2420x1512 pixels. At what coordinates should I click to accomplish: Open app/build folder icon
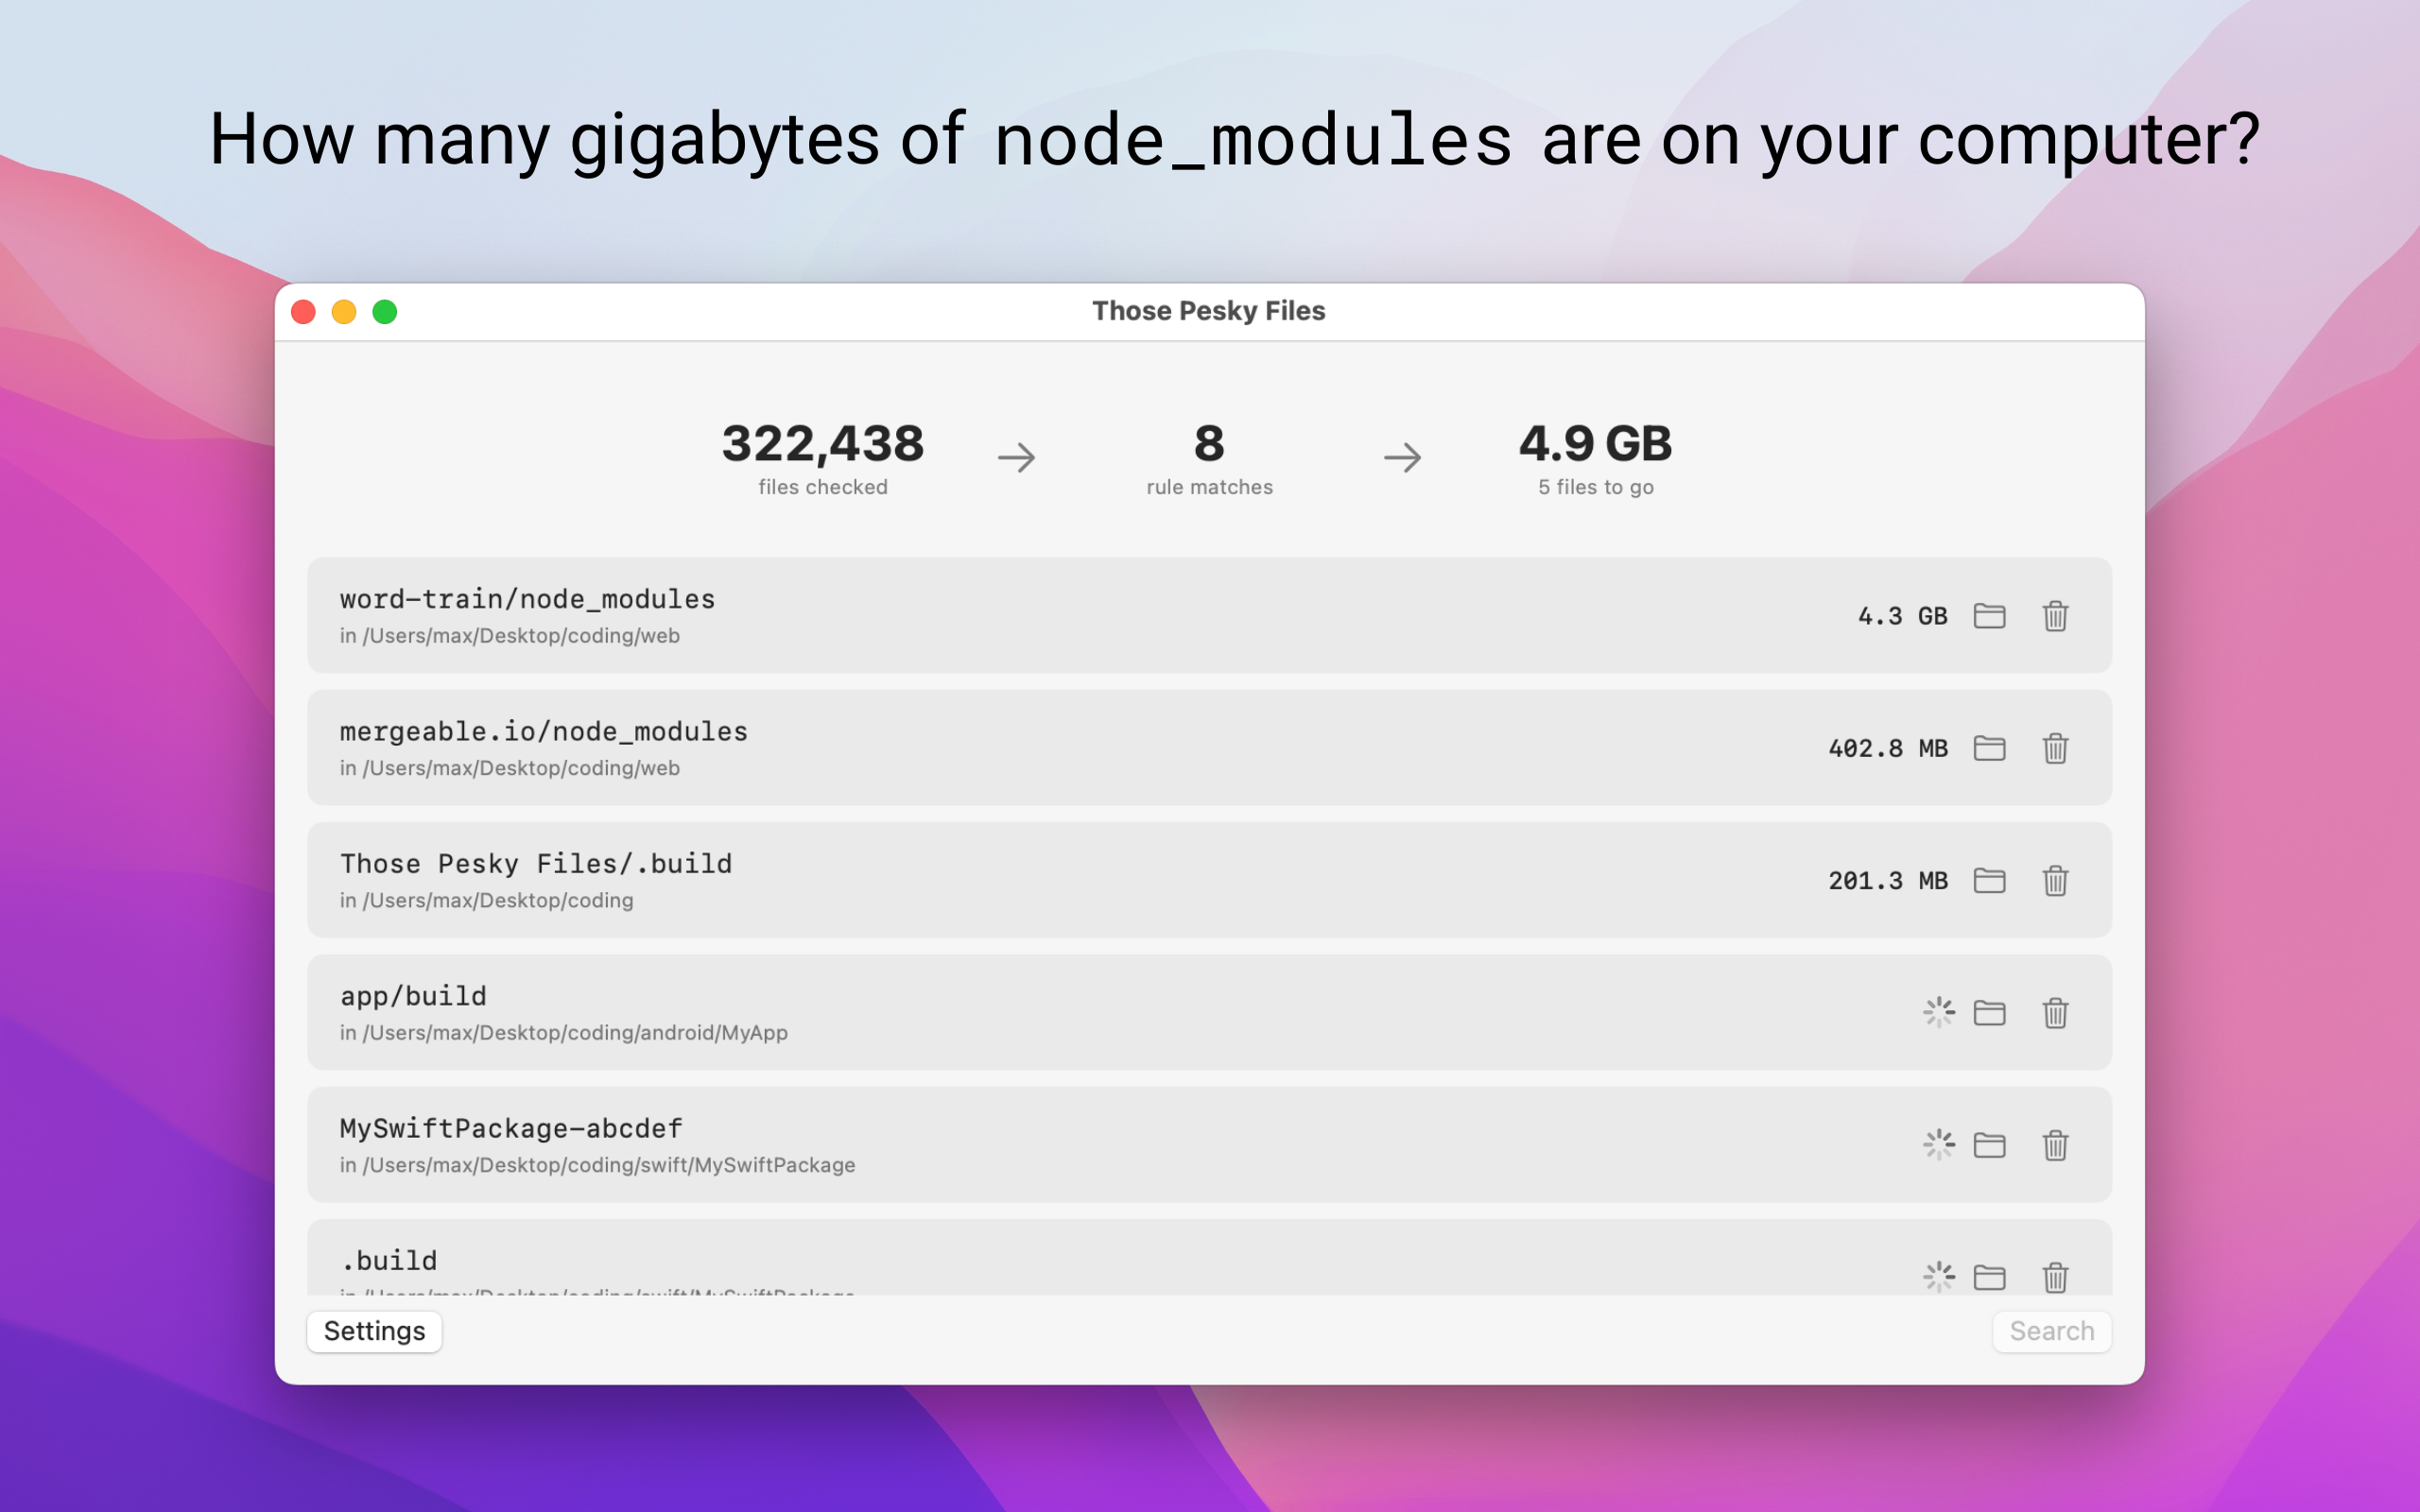point(1989,1013)
